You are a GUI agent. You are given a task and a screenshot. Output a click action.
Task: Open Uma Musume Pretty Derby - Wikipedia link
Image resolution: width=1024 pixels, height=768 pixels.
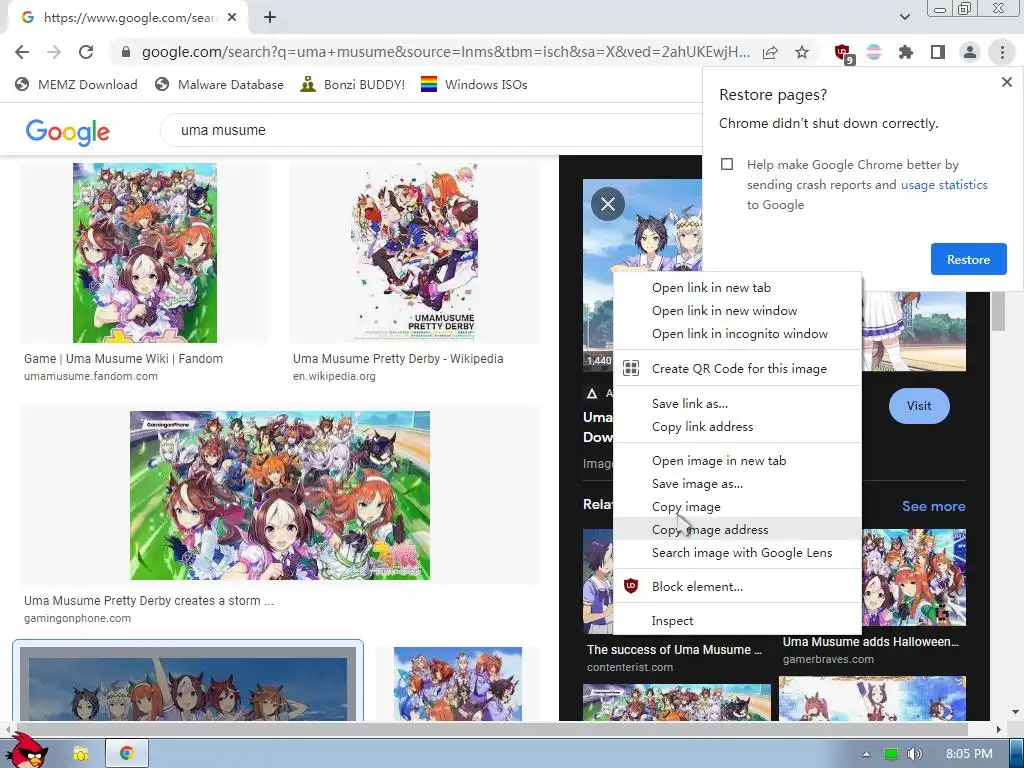(x=398, y=359)
